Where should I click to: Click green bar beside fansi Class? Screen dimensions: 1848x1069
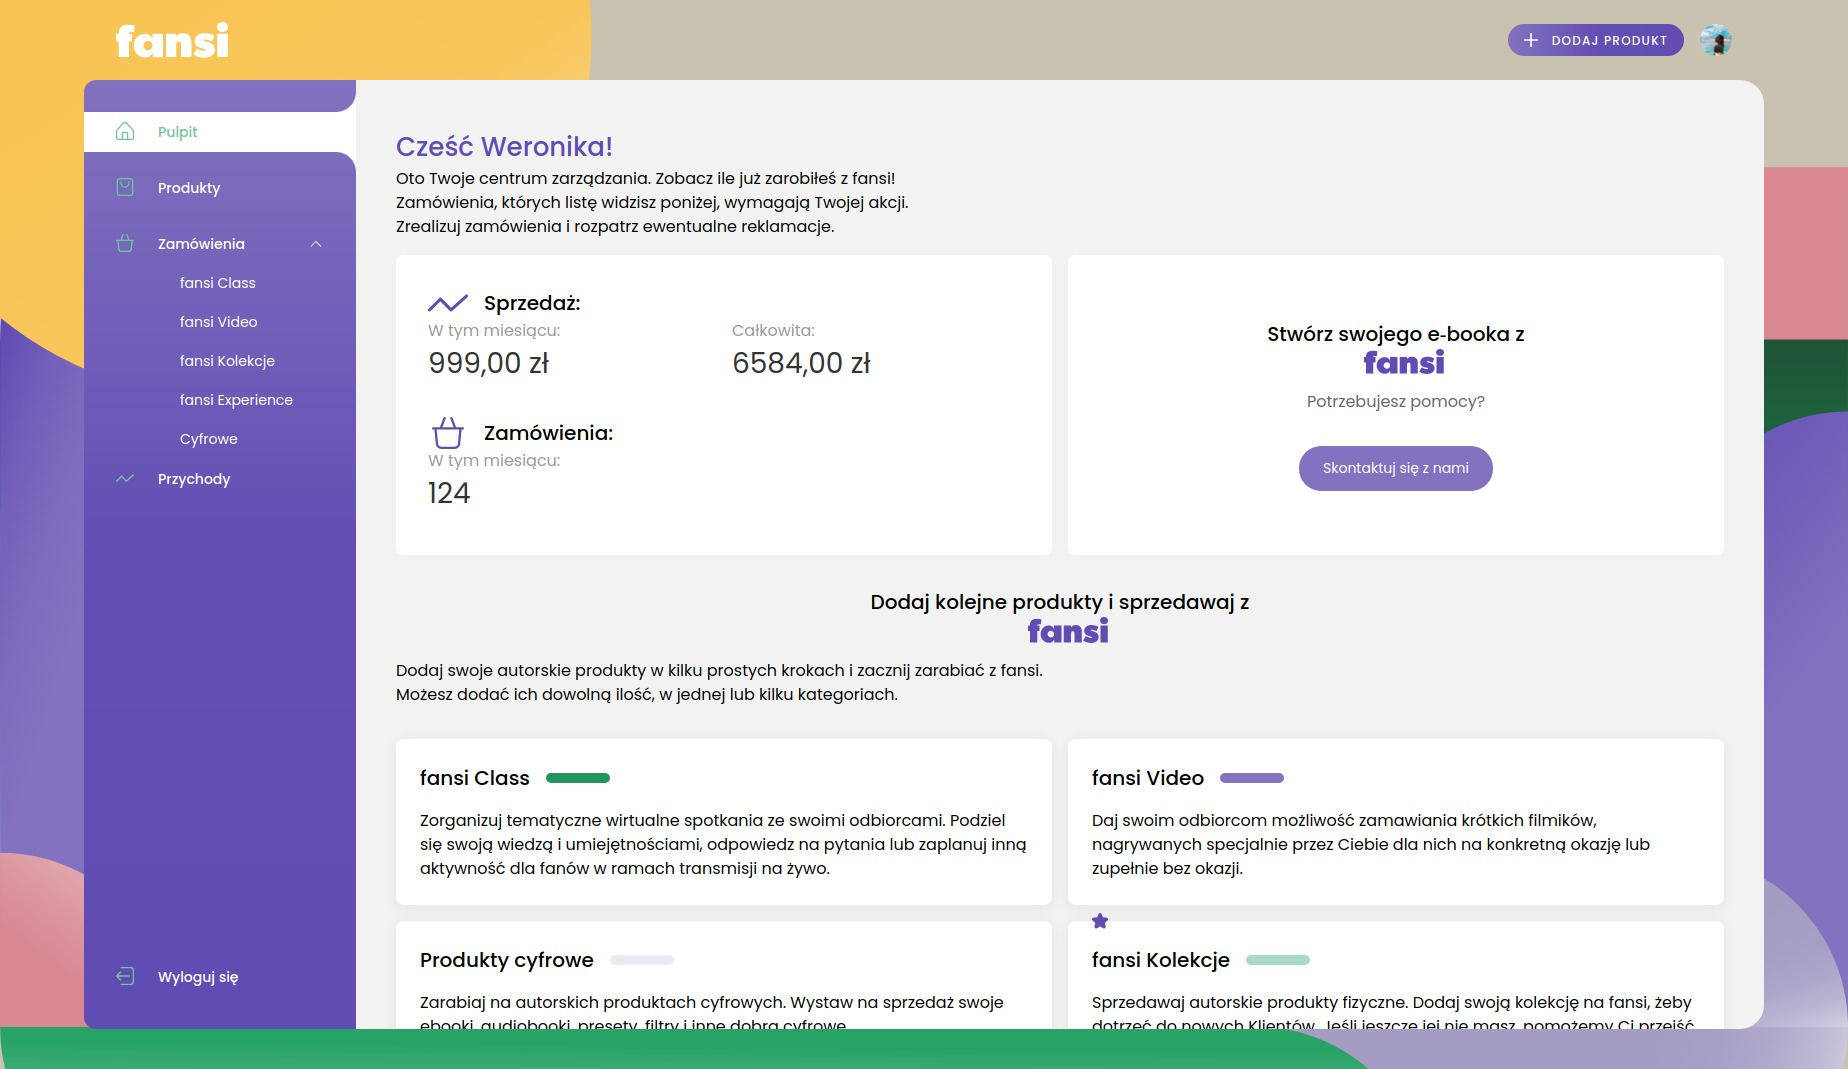pyautogui.click(x=578, y=778)
